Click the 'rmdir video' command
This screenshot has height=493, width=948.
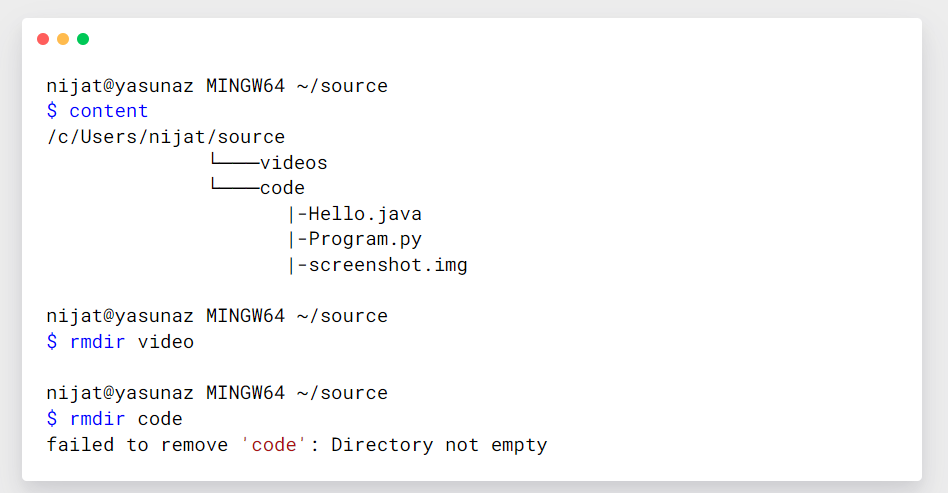(131, 342)
